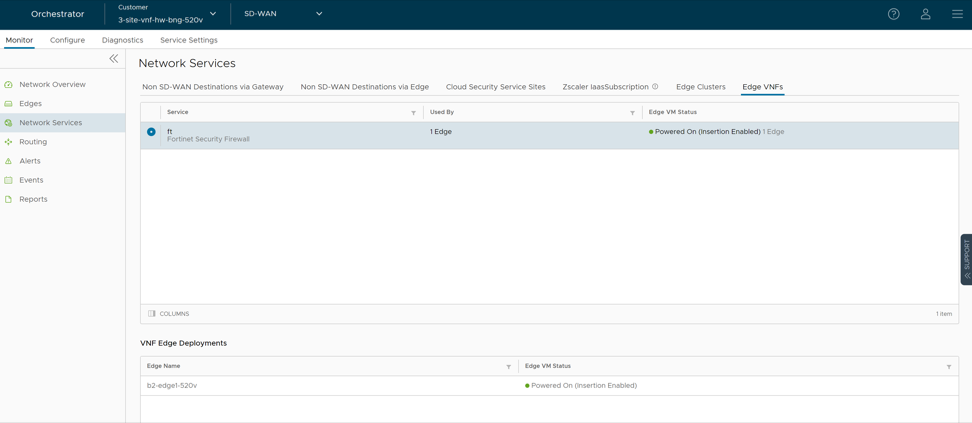This screenshot has width=972, height=423.
Task: Open the Columns chooser
Action: (x=168, y=314)
